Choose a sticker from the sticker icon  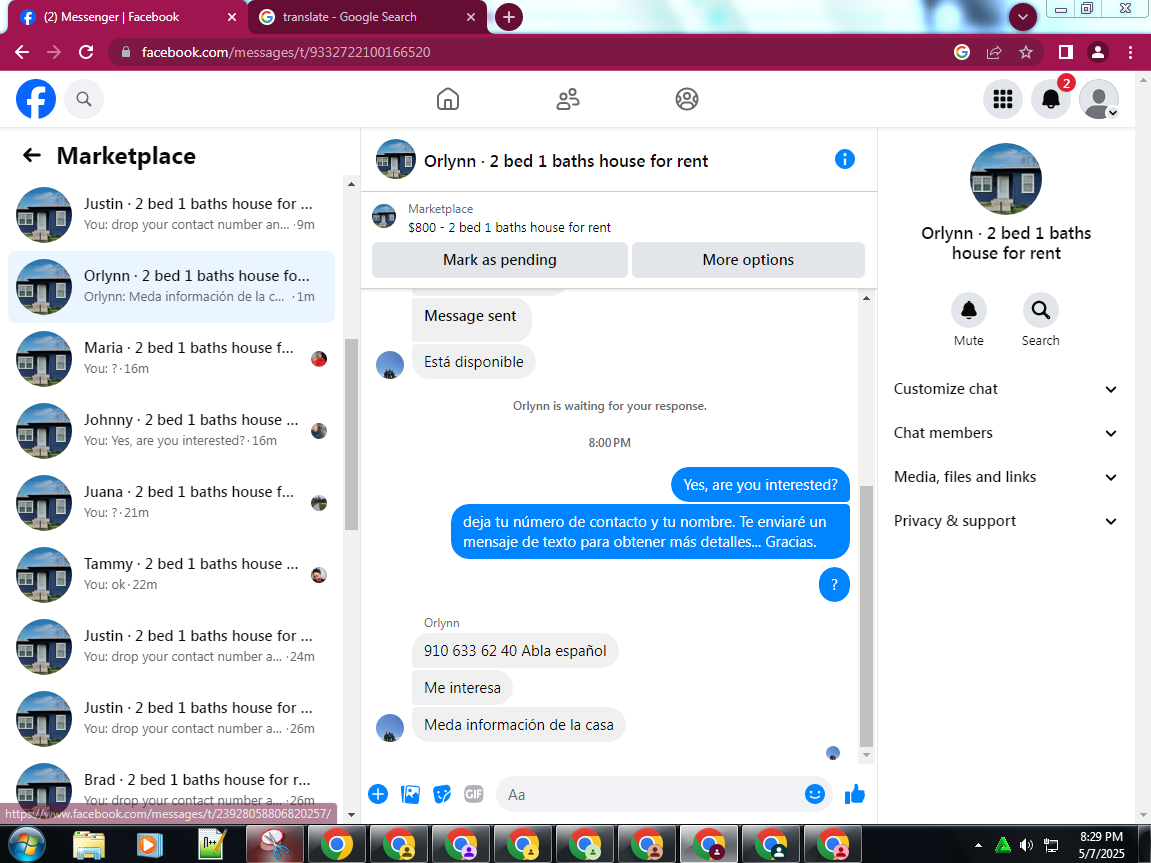pyautogui.click(x=442, y=794)
